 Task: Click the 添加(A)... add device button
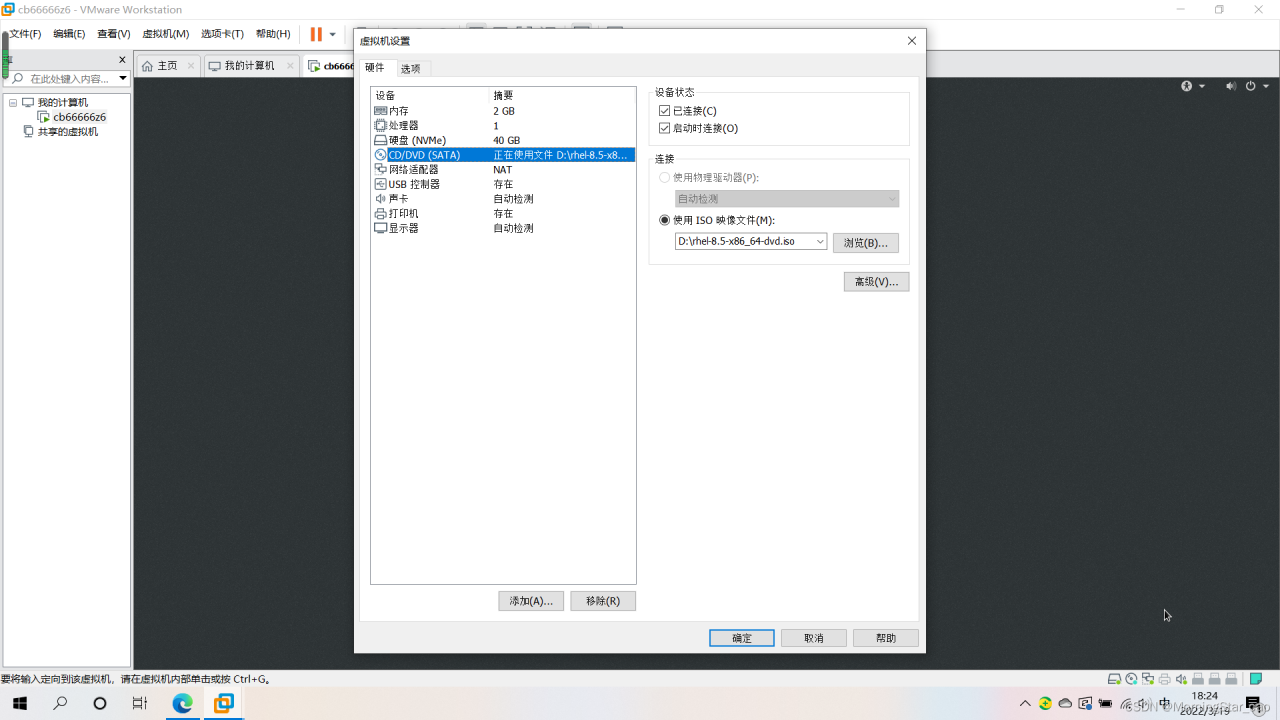531,601
